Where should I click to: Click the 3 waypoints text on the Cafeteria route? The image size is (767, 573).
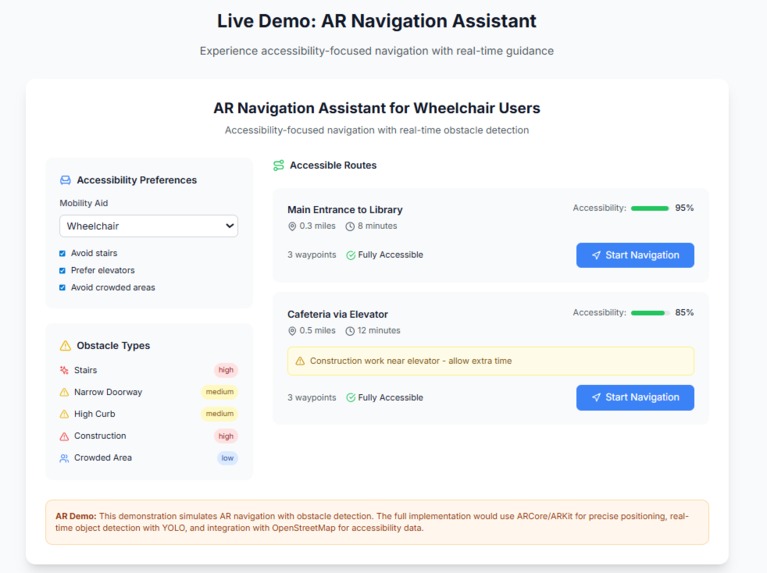312,397
